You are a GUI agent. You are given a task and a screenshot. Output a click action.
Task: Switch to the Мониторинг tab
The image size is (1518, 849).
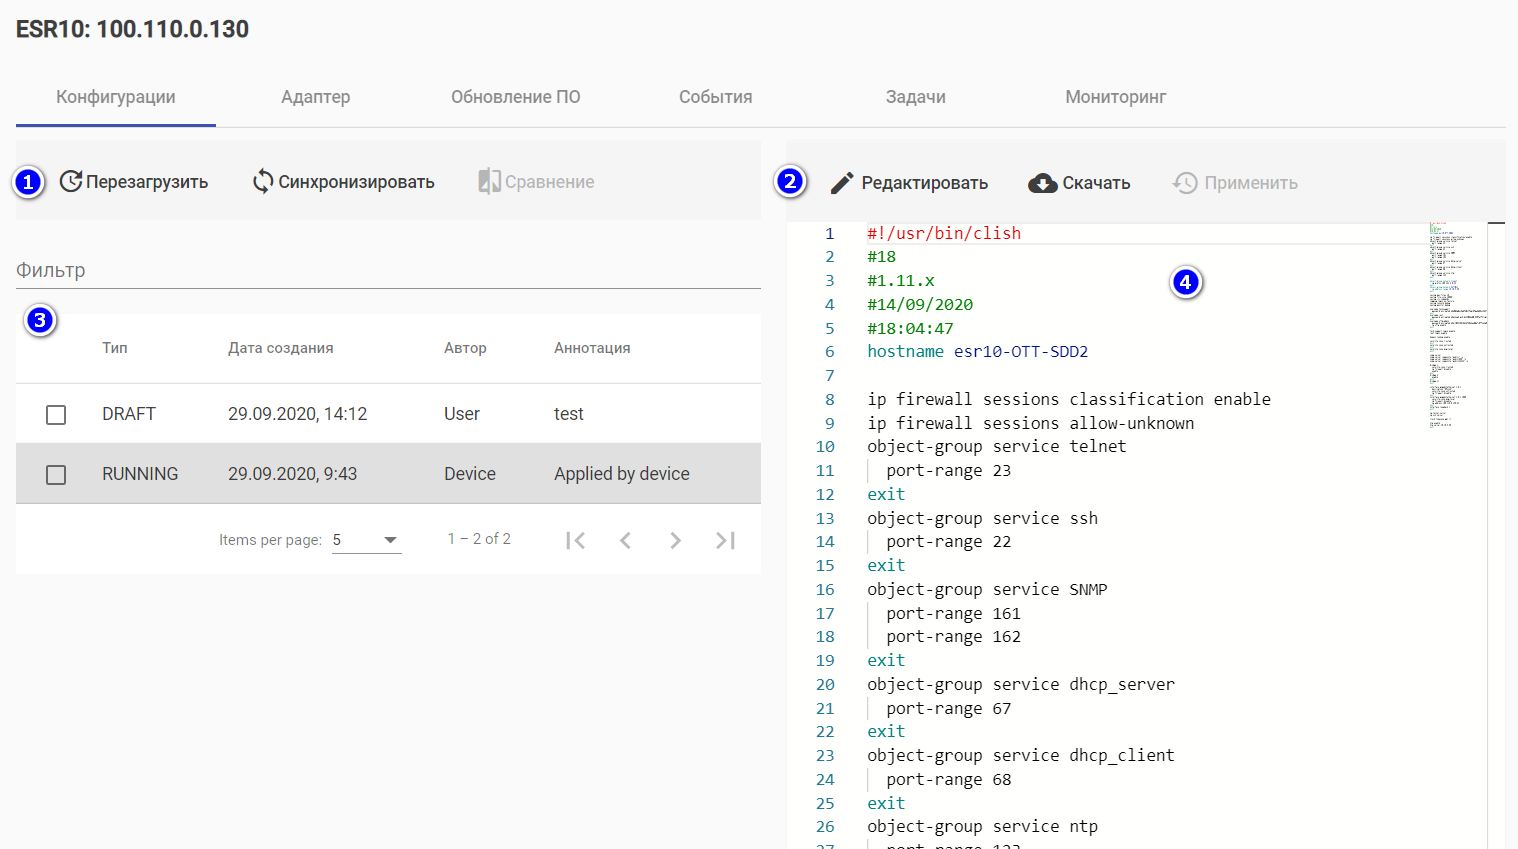click(x=1115, y=97)
